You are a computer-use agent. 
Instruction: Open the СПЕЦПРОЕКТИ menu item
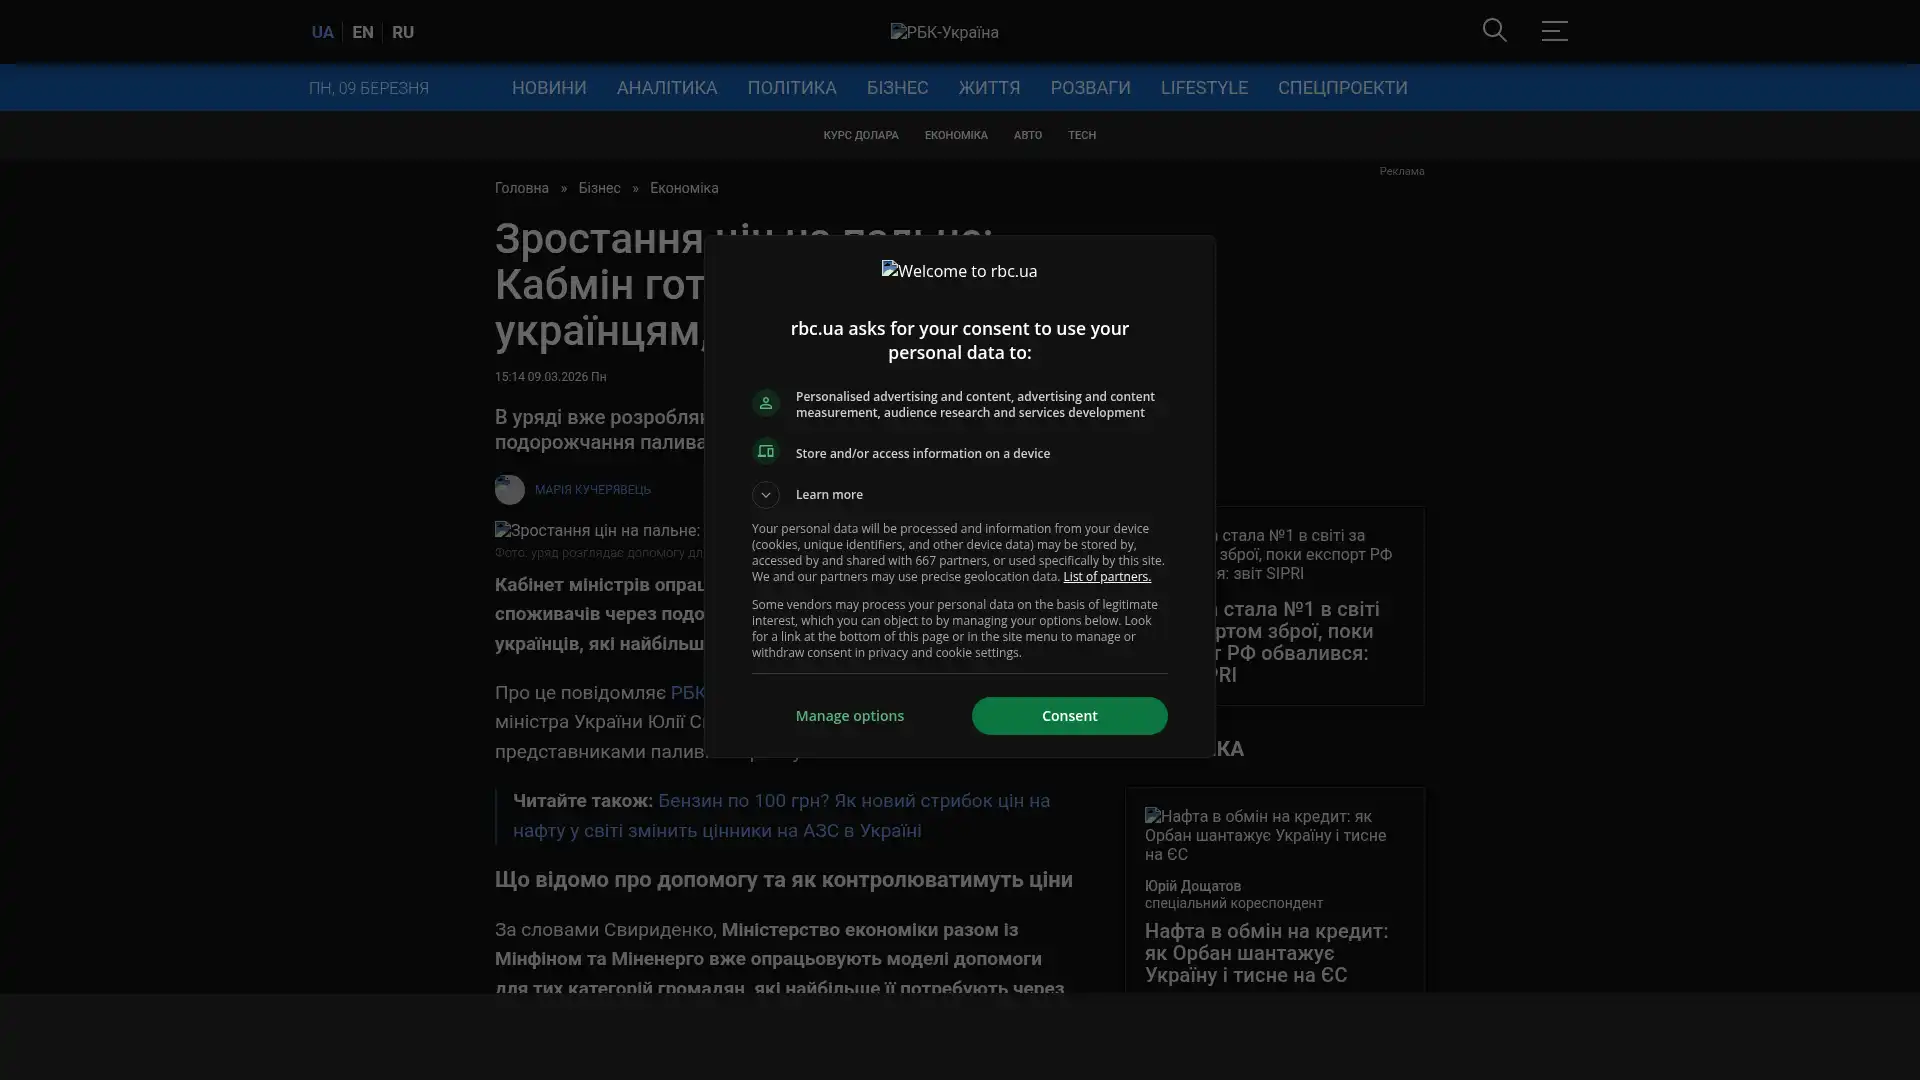coord(1342,88)
